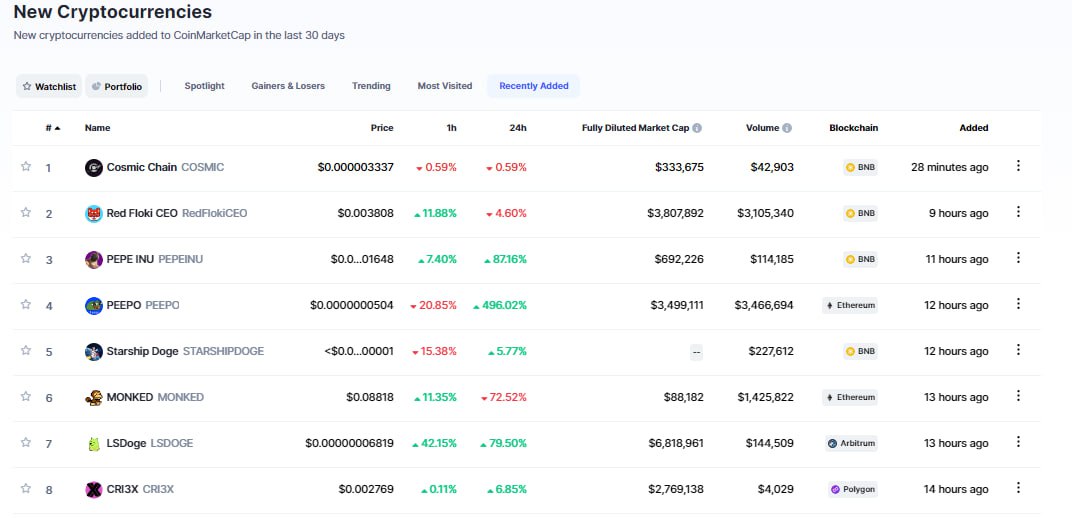Click the LSDoge coin logo

(94, 444)
